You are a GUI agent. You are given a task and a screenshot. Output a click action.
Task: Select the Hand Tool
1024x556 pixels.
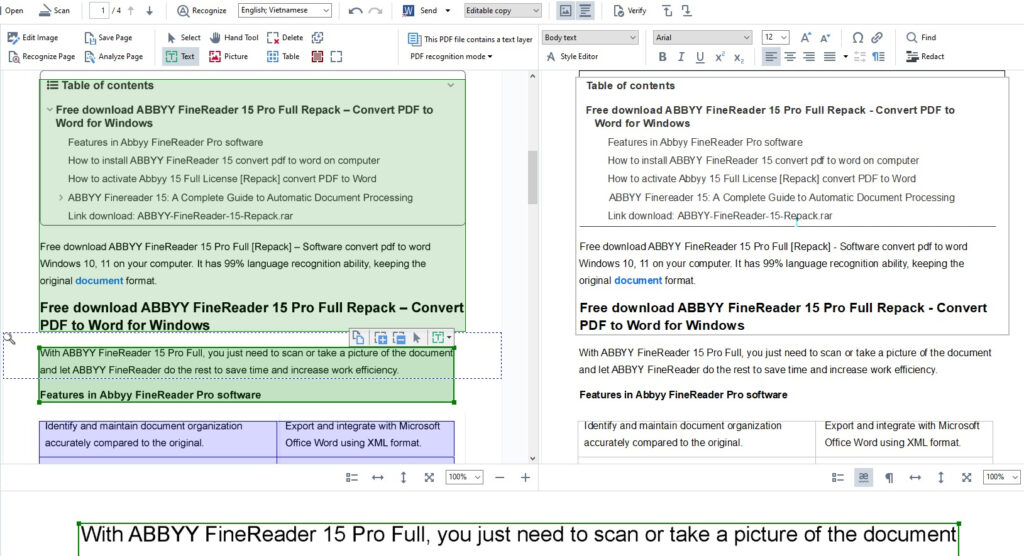(233, 38)
